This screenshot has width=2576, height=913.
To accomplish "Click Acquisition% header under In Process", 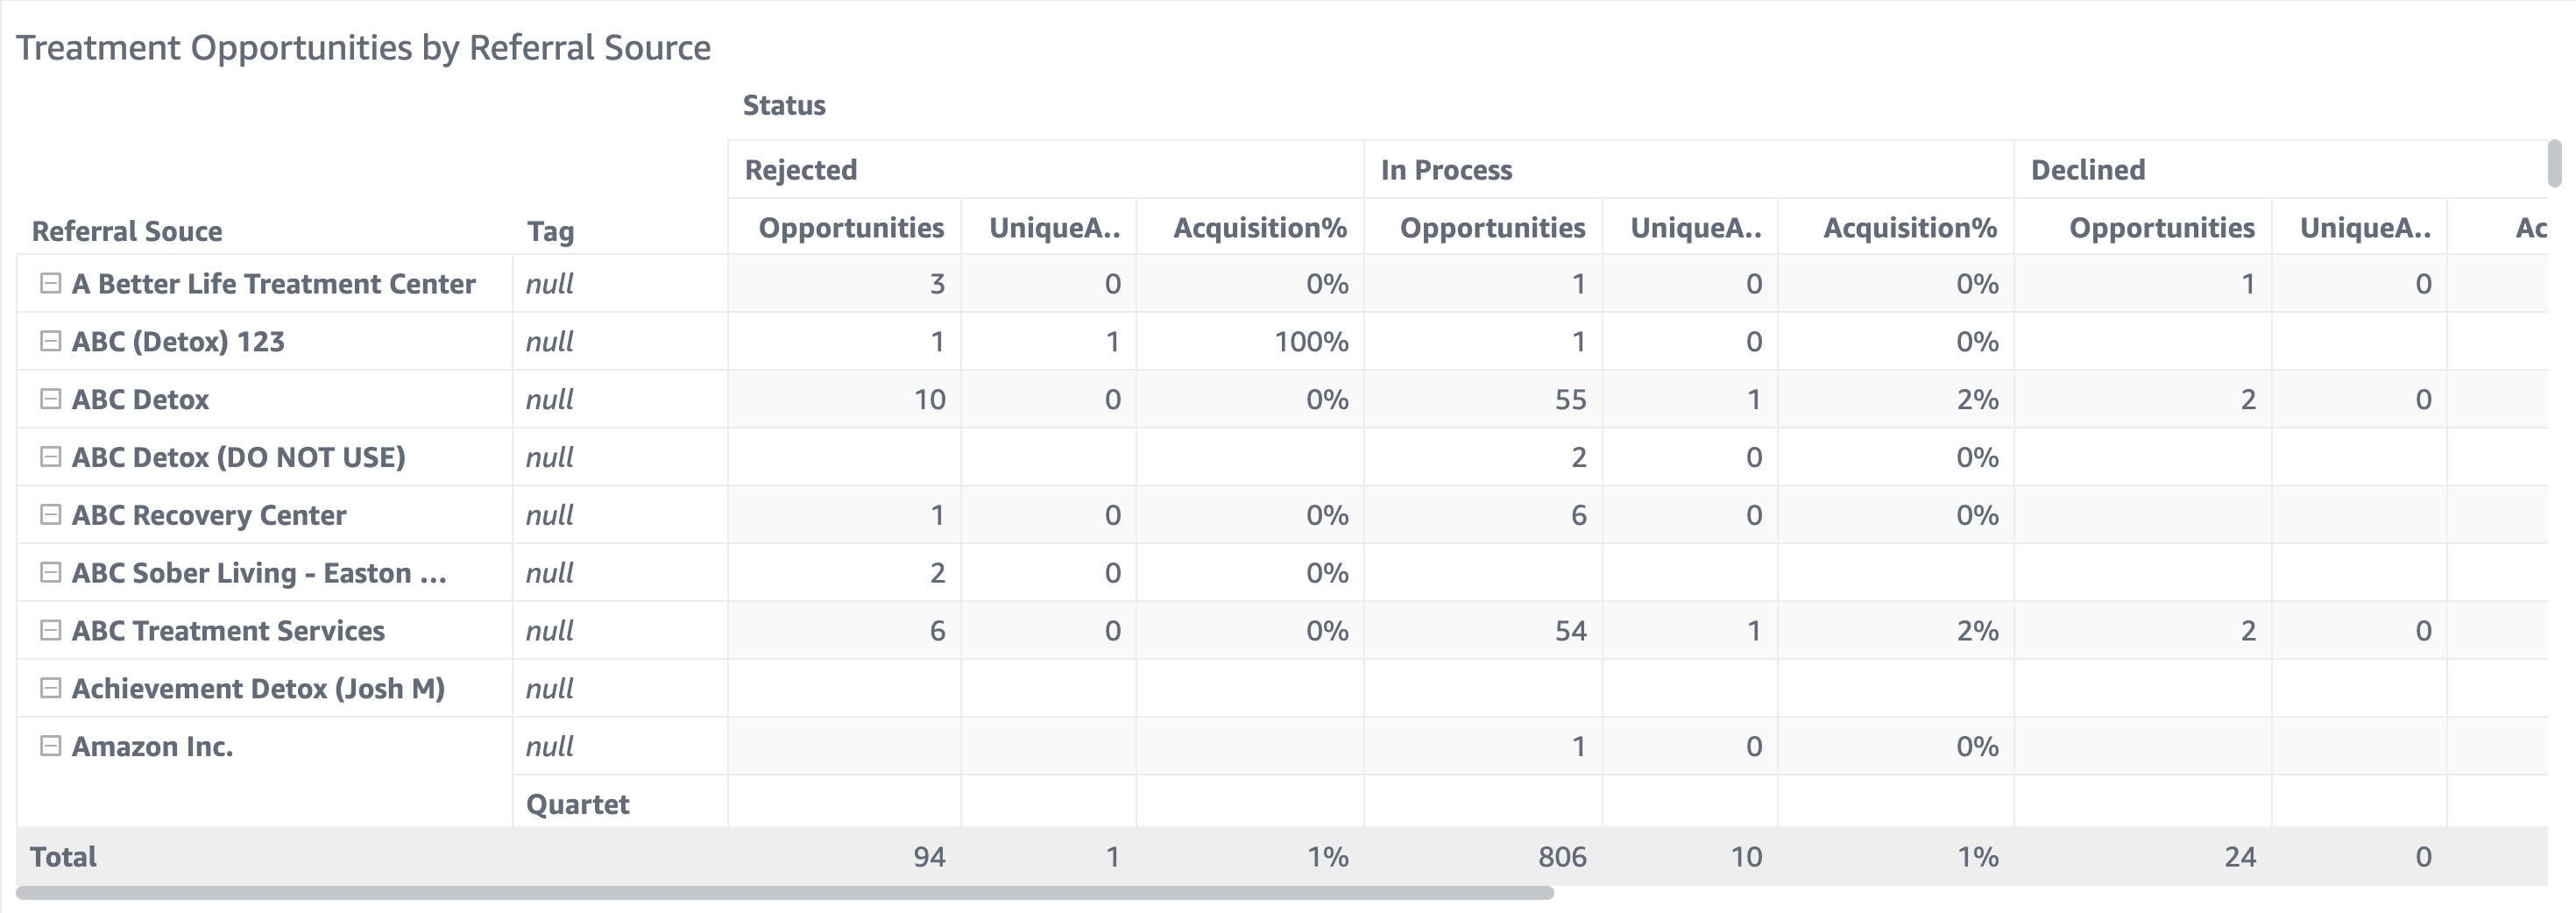I will click(x=1910, y=228).
